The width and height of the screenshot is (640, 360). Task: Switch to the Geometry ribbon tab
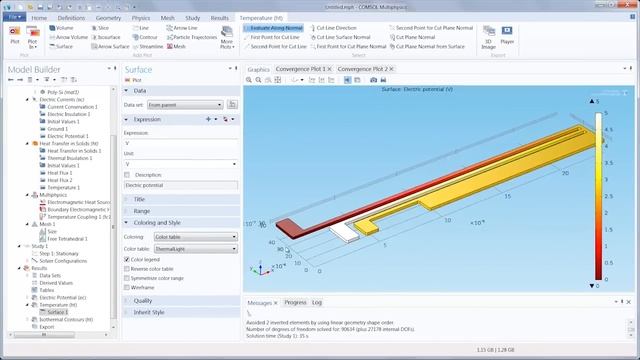(108, 18)
